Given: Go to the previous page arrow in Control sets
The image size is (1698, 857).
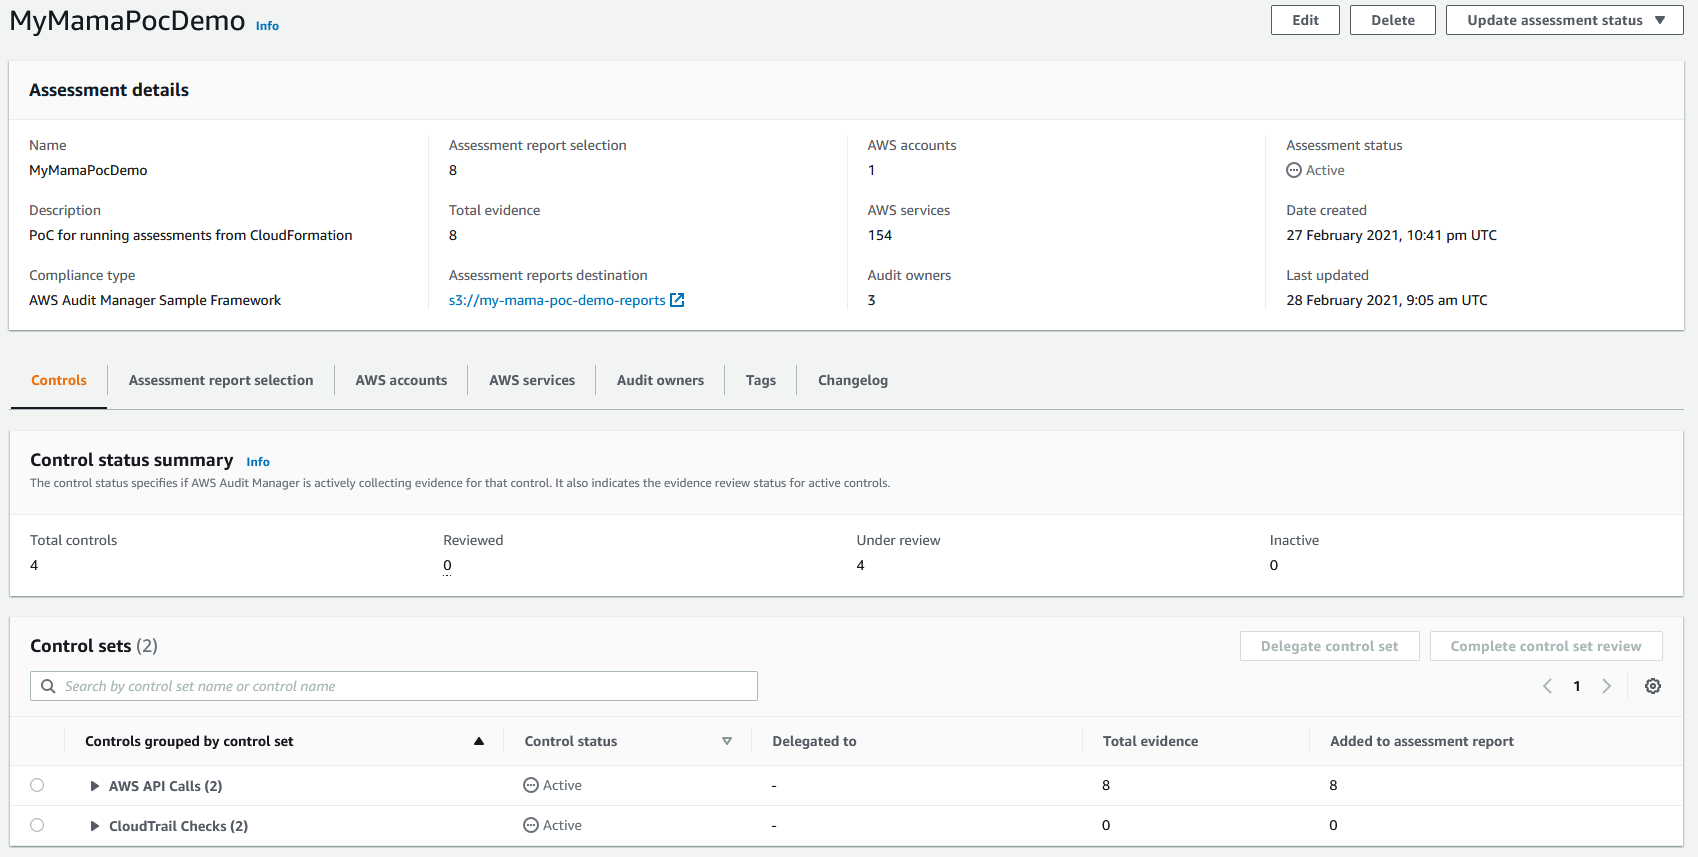Looking at the screenshot, I should coord(1547,686).
